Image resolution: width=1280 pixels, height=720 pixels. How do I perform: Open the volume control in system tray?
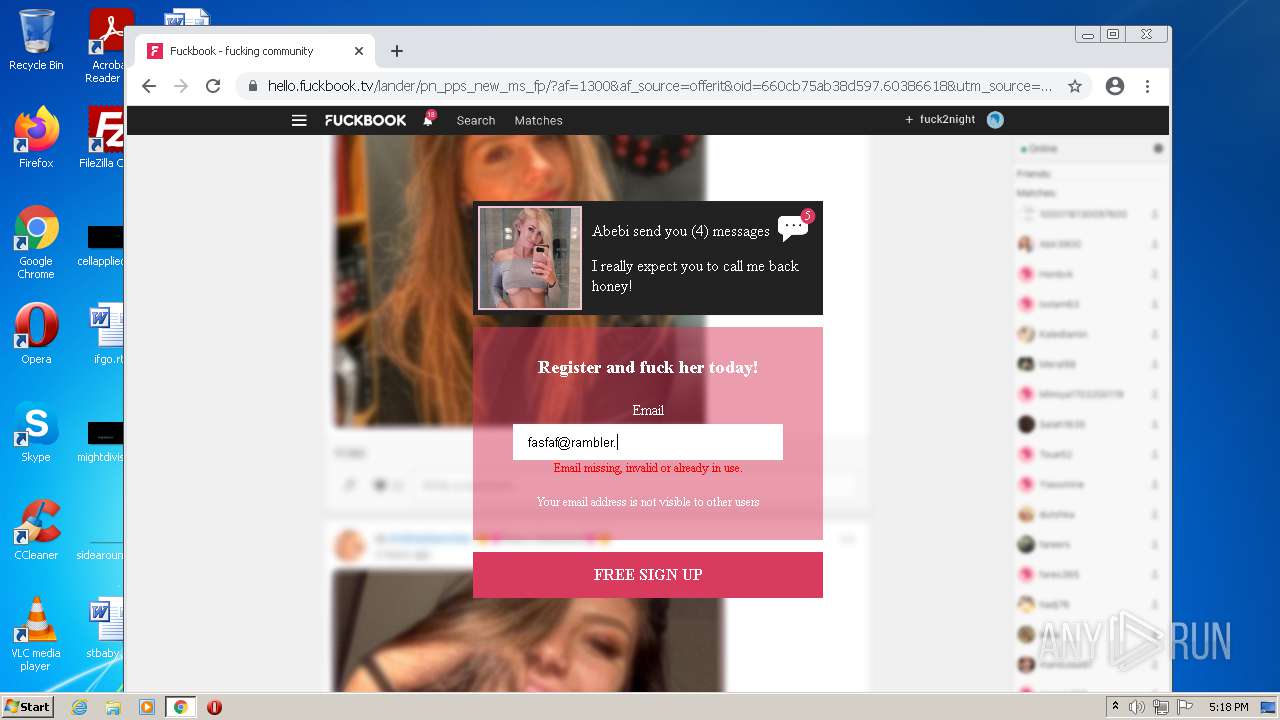[x=1137, y=707]
